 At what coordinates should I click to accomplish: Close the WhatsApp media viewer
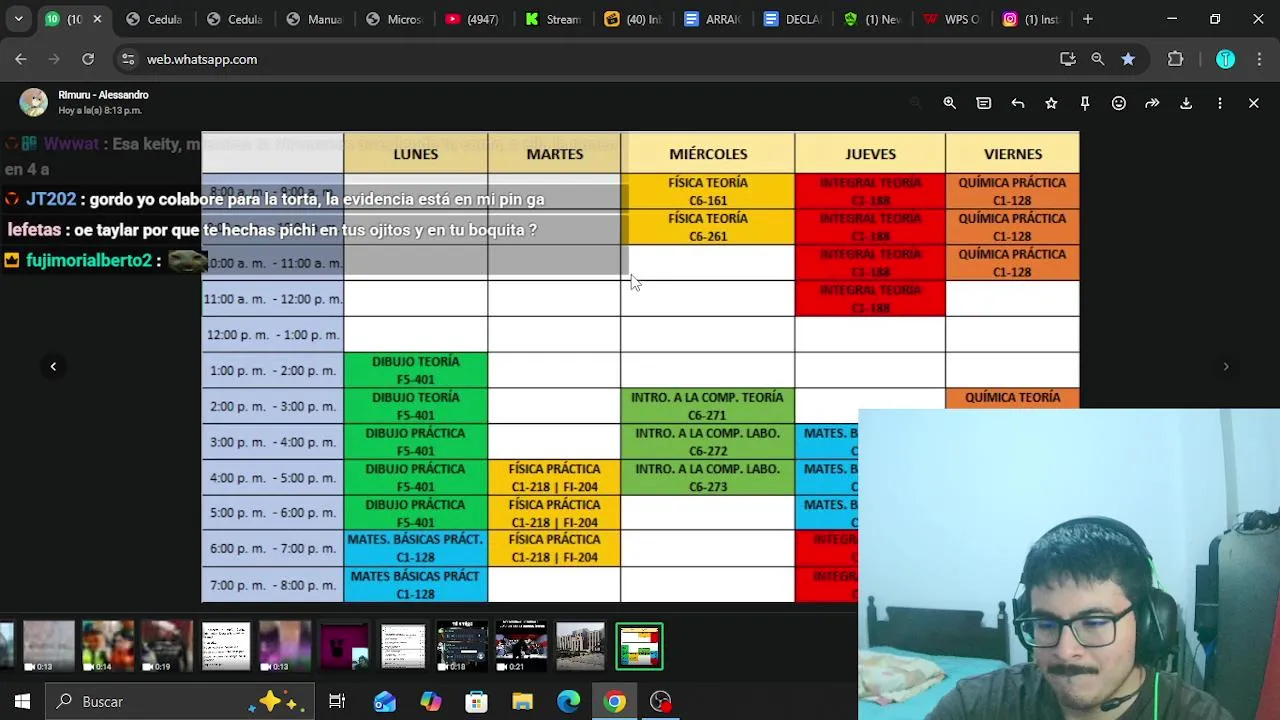pyautogui.click(x=1254, y=103)
